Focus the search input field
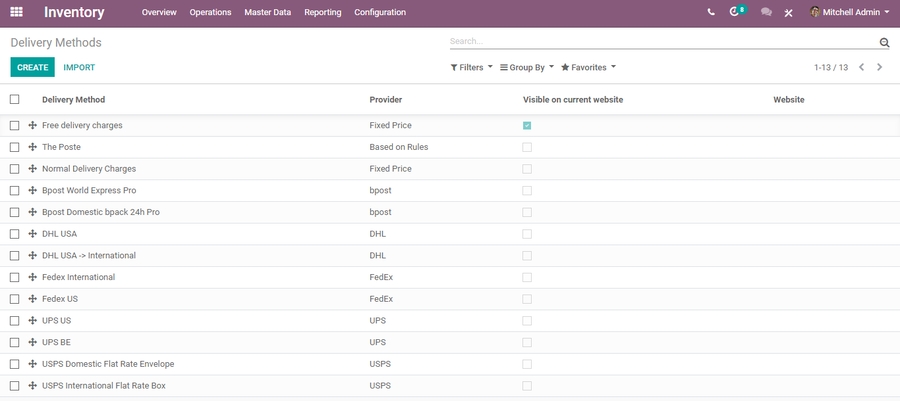Screen dimensions: 900x401 (660, 42)
